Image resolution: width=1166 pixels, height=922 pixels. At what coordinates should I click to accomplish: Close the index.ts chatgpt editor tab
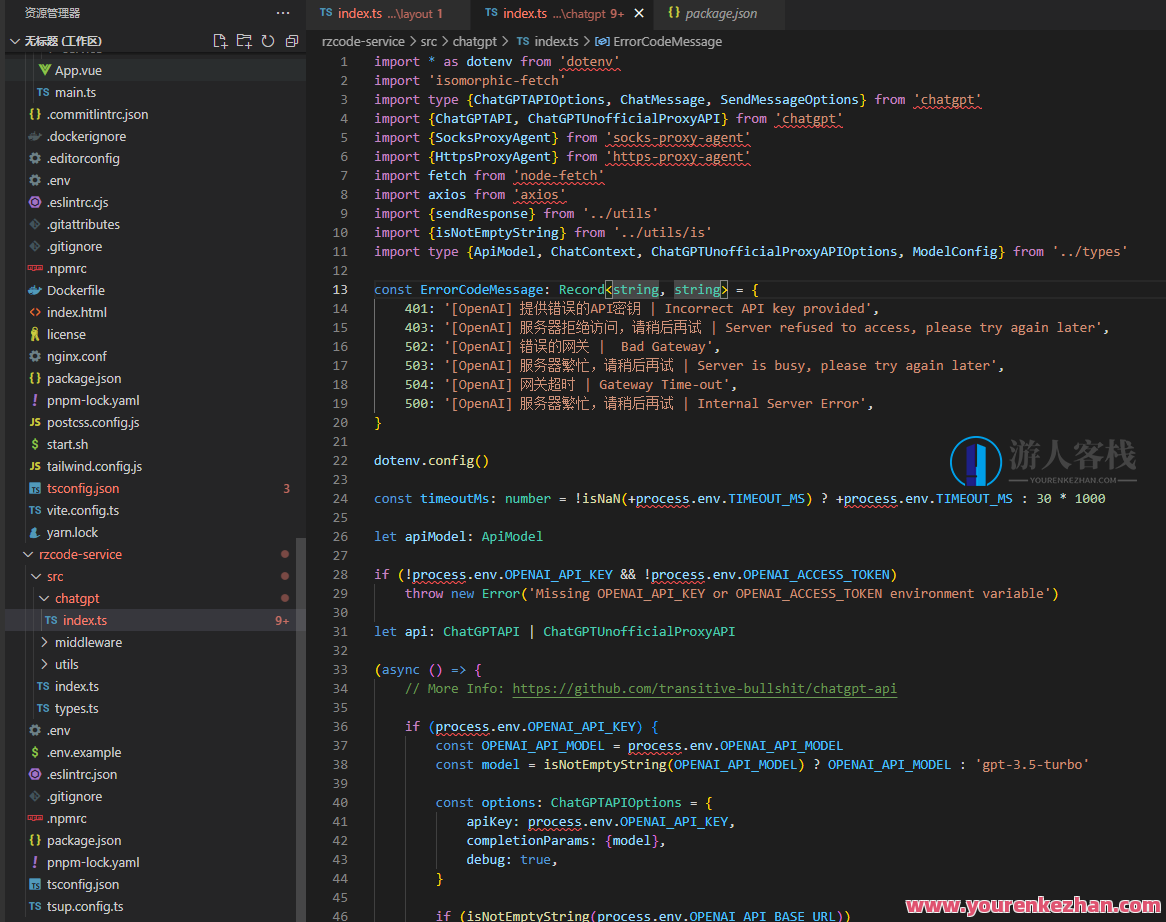(639, 13)
